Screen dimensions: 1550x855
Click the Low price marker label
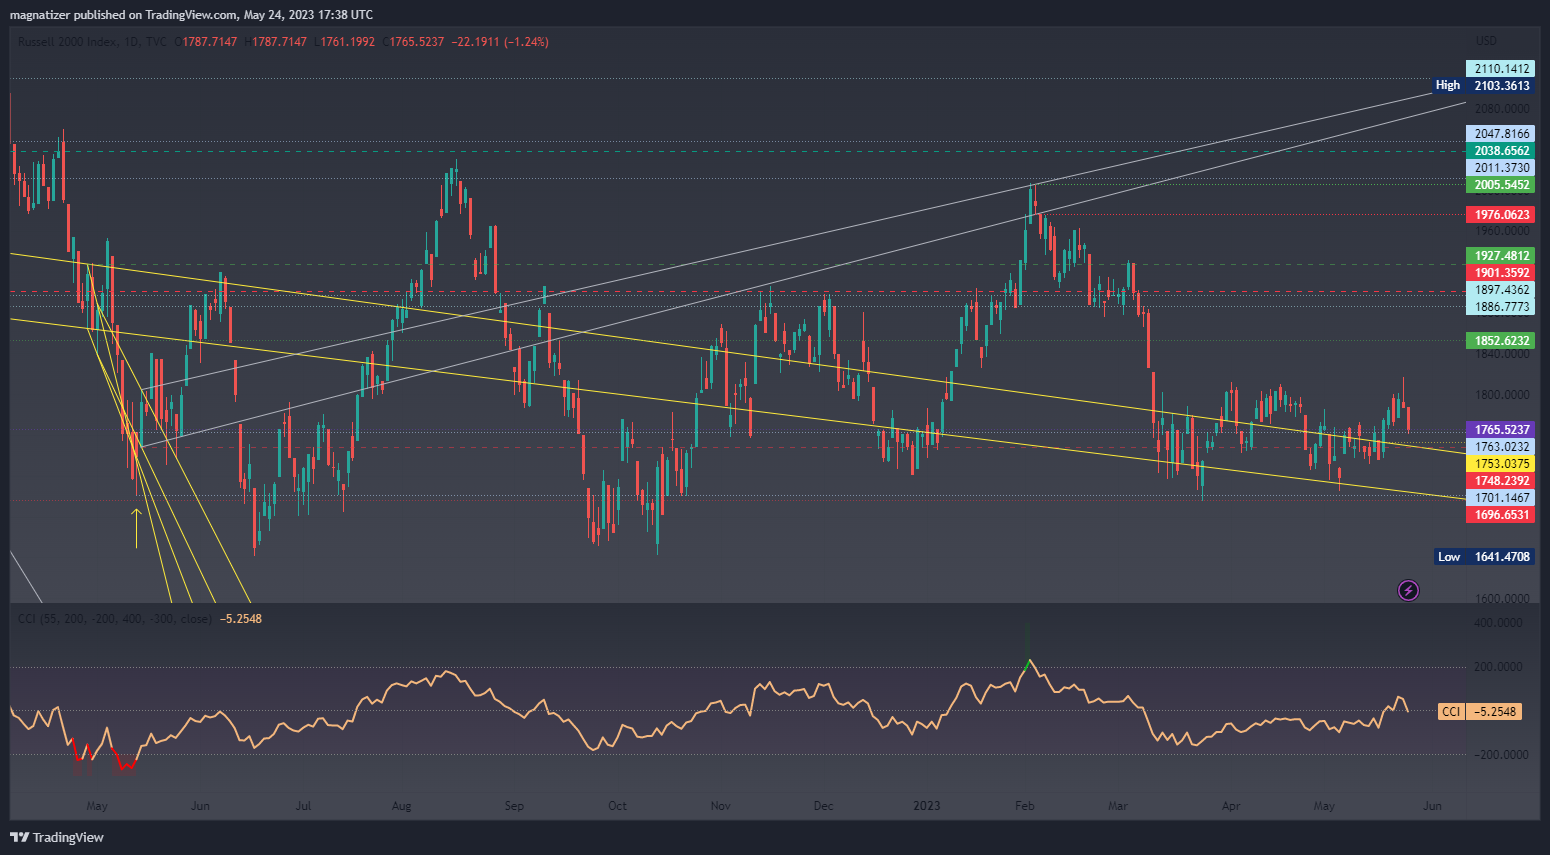pyautogui.click(x=1448, y=557)
